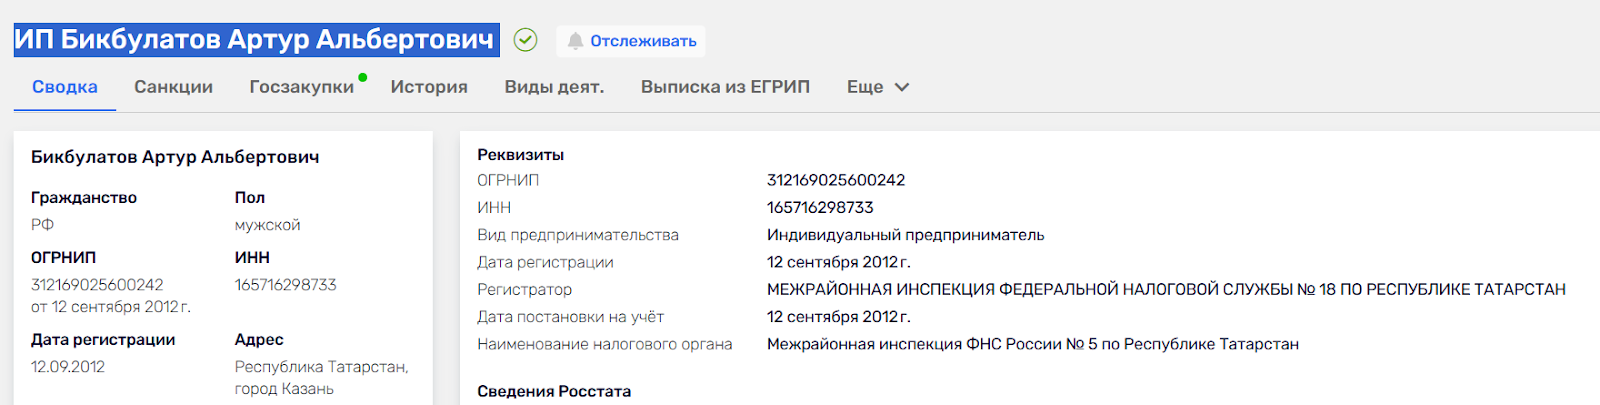
Task: Click the address Республика Татарстан, город Казань
Action: [x=320, y=377]
